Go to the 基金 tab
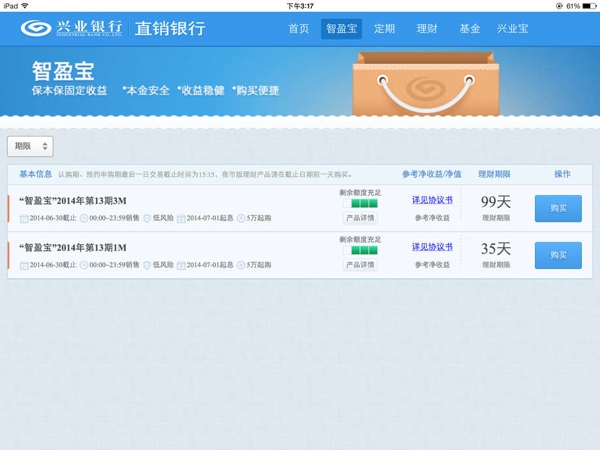The height and width of the screenshot is (450, 600). tap(470, 29)
